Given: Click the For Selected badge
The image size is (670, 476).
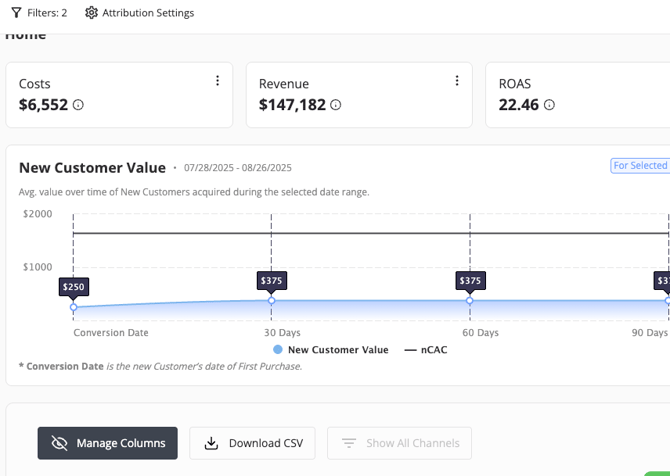Looking at the screenshot, I should (x=640, y=166).
